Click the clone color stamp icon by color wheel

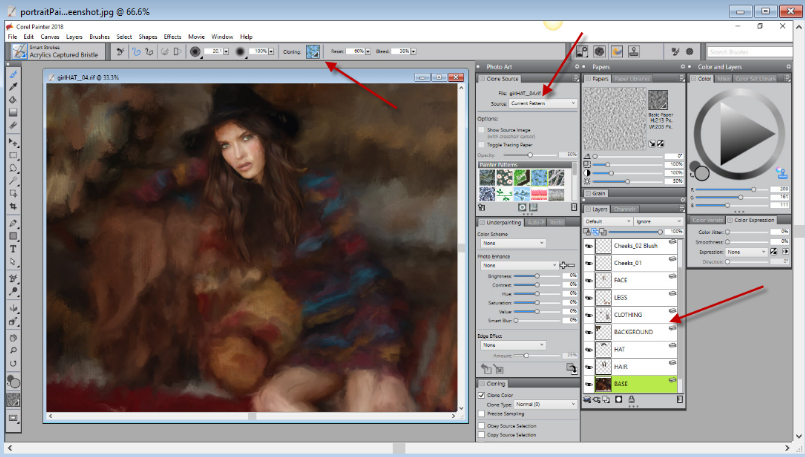pos(782,173)
